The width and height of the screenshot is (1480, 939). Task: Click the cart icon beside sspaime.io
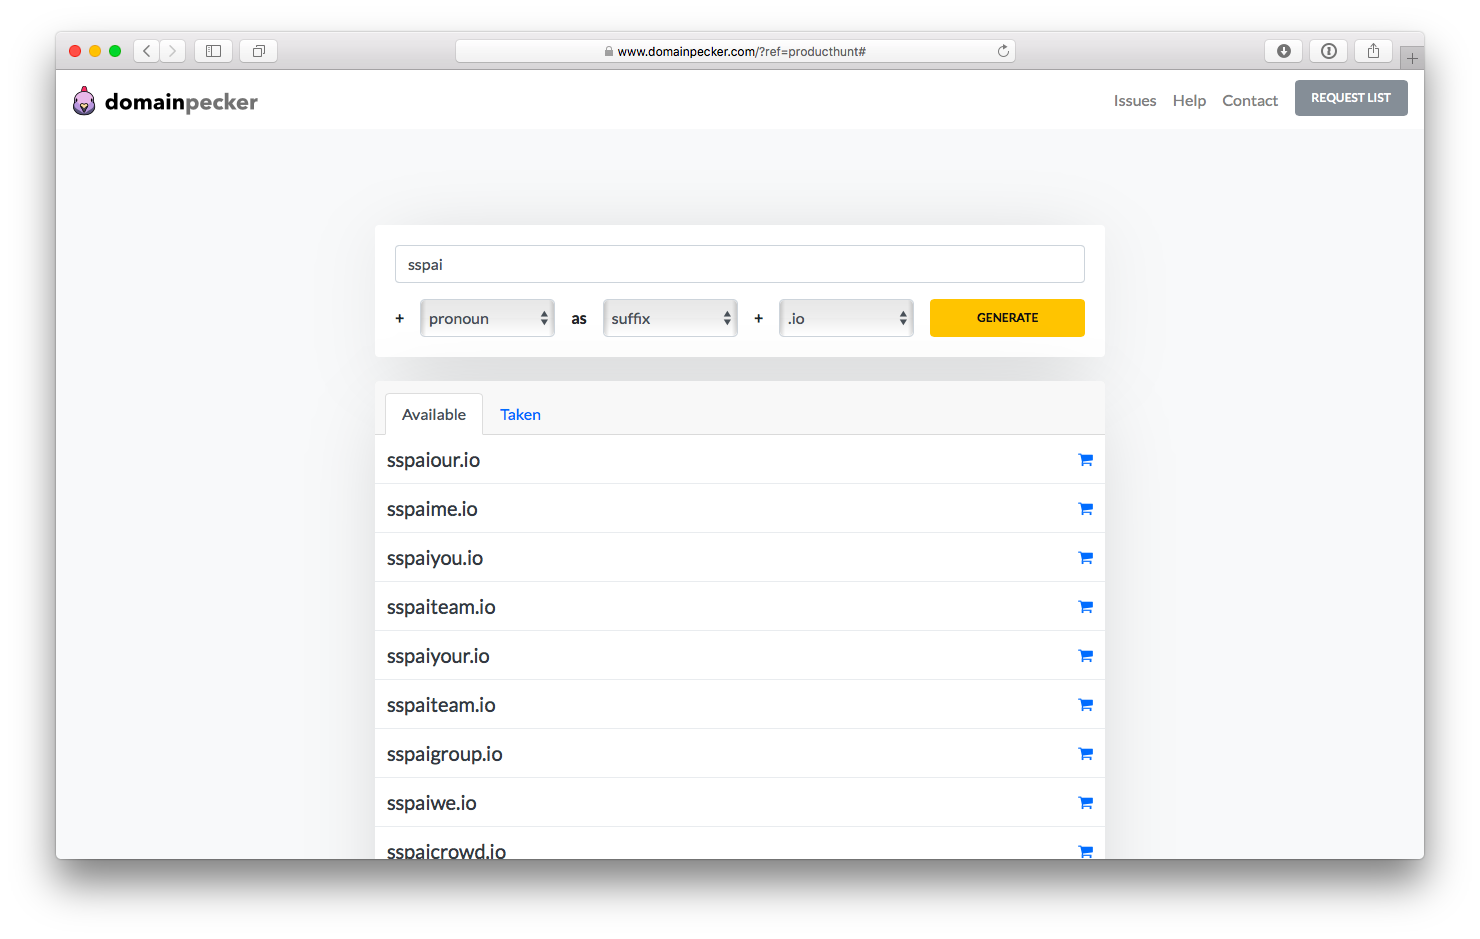pos(1085,509)
